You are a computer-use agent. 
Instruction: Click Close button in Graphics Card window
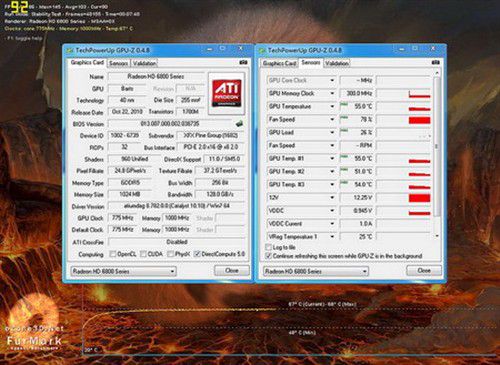pyautogui.click(x=232, y=270)
